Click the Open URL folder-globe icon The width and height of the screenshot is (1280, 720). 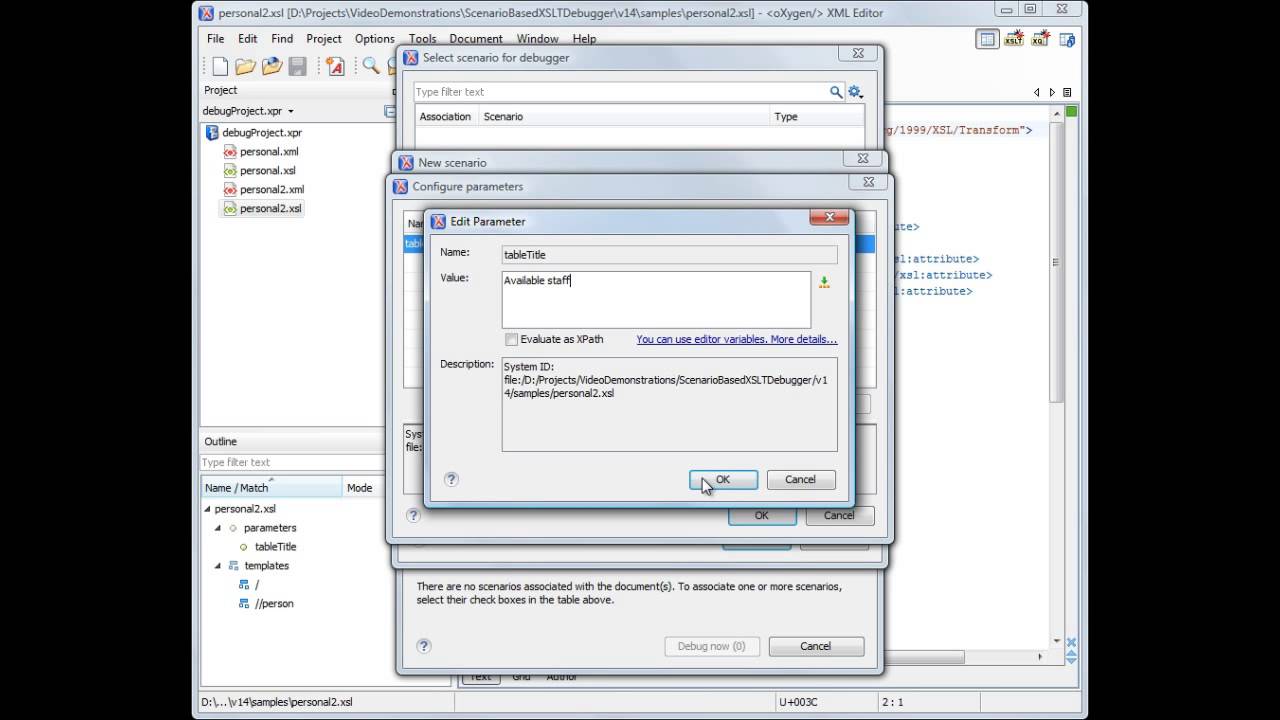pyautogui.click(x=271, y=66)
